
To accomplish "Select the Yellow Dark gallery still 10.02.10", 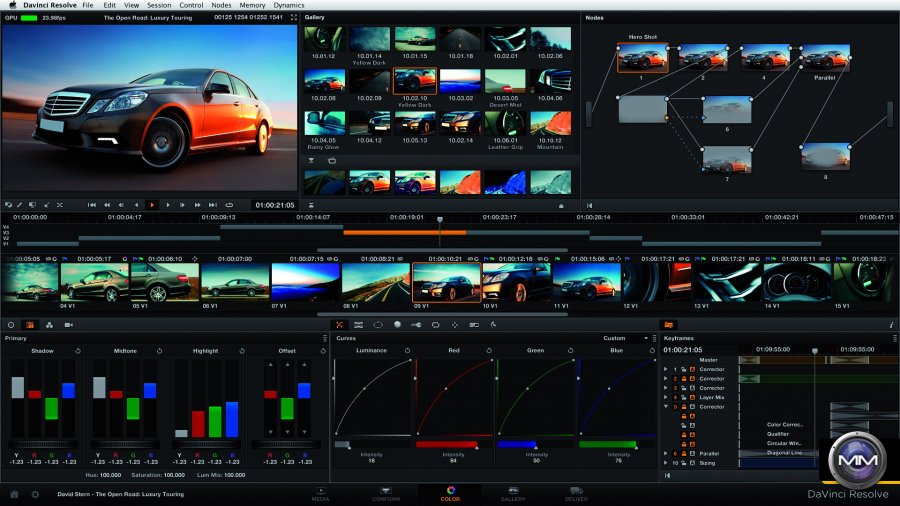I will pos(414,86).
